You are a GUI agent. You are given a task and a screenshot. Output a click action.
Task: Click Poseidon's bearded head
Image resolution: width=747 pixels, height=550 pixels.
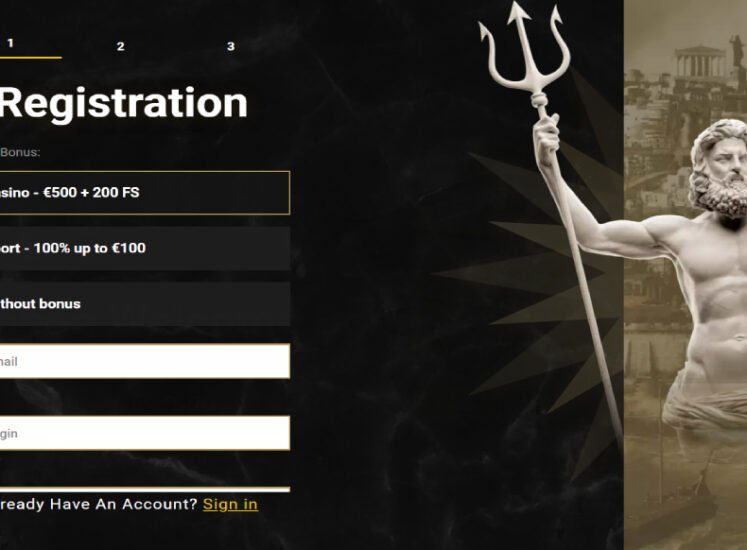tap(719, 167)
